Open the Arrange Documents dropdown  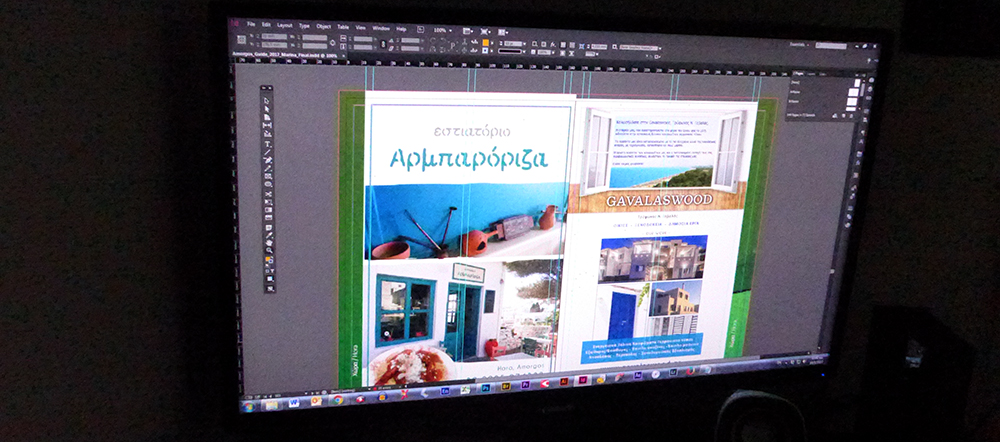pos(504,32)
